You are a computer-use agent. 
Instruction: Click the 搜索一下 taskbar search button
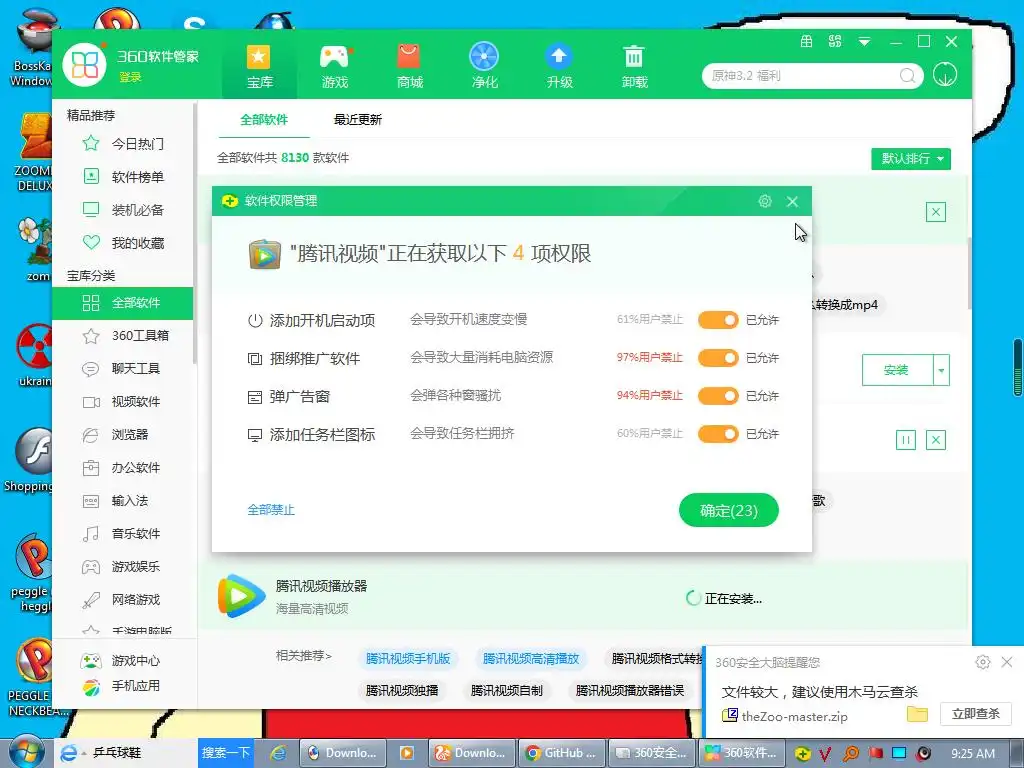[x=225, y=753]
